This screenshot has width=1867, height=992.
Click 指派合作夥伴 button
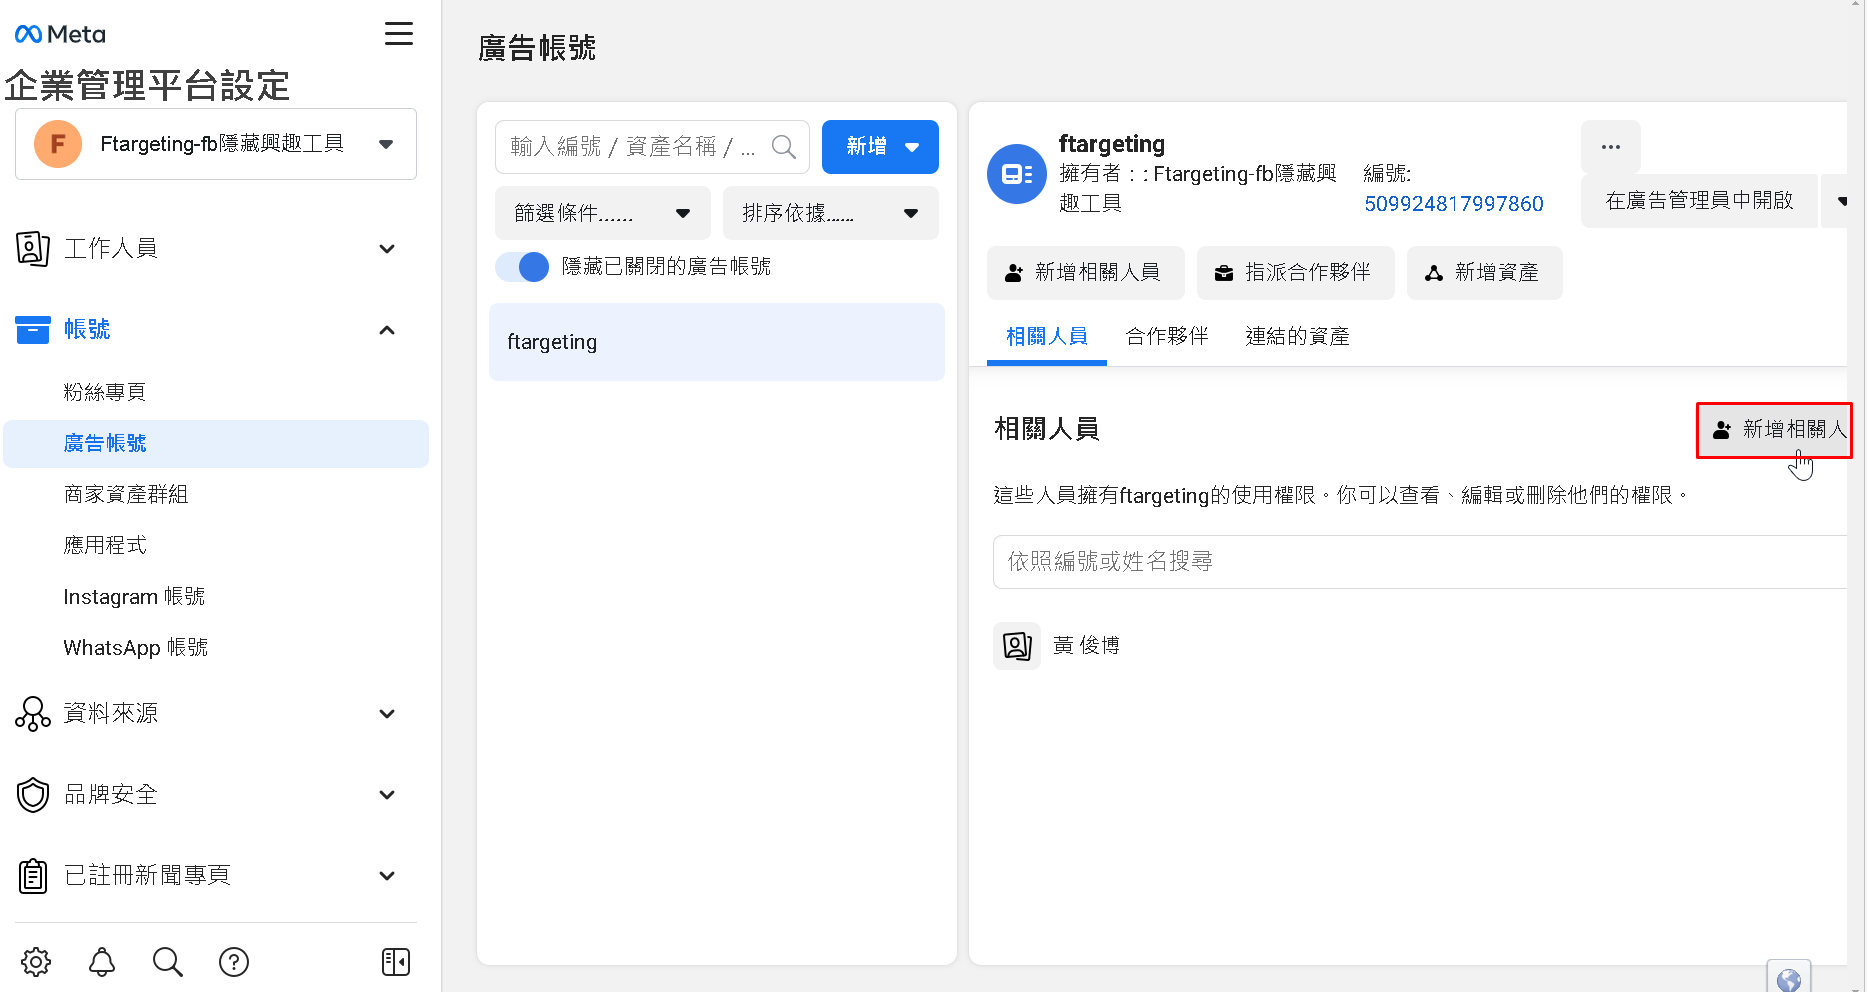(x=1296, y=273)
